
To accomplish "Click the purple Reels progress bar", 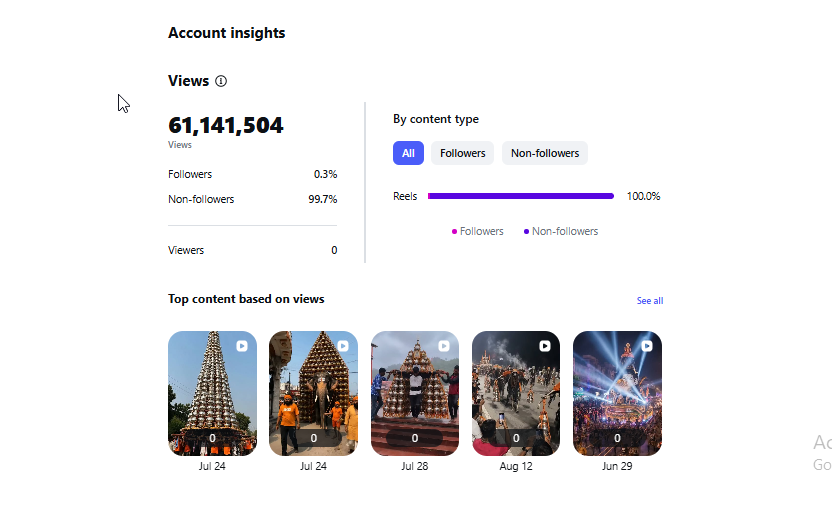I will click(521, 196).
